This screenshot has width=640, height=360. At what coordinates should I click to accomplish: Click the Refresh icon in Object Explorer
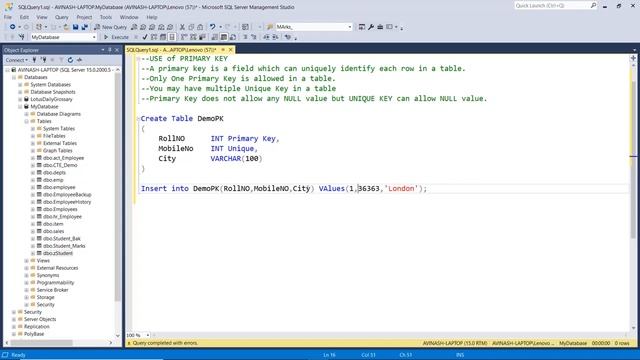point(70,60)
